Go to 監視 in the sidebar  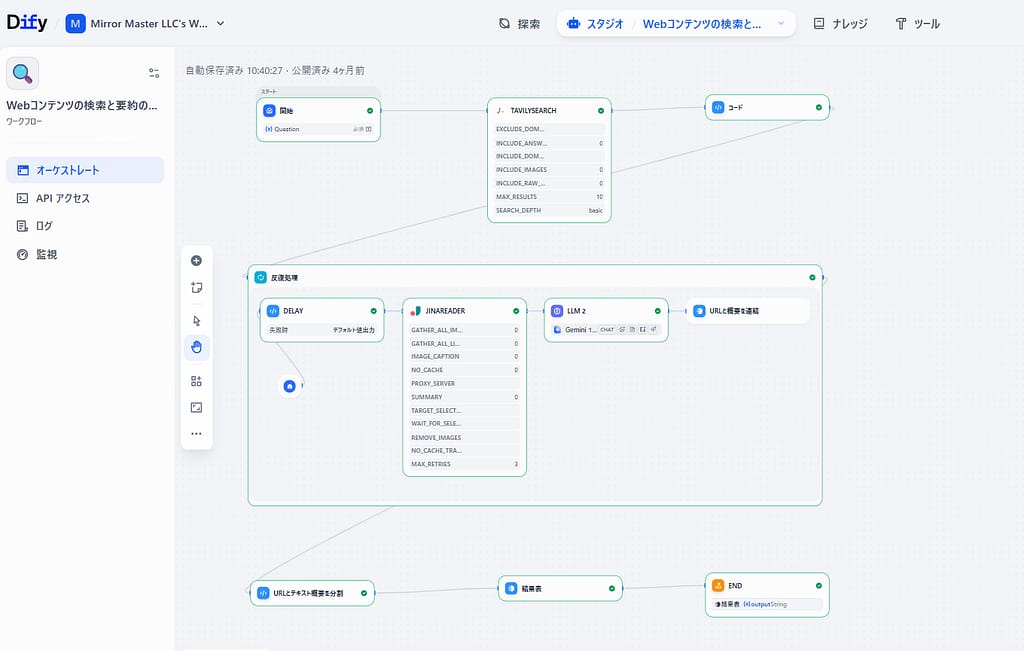[46, 254]
